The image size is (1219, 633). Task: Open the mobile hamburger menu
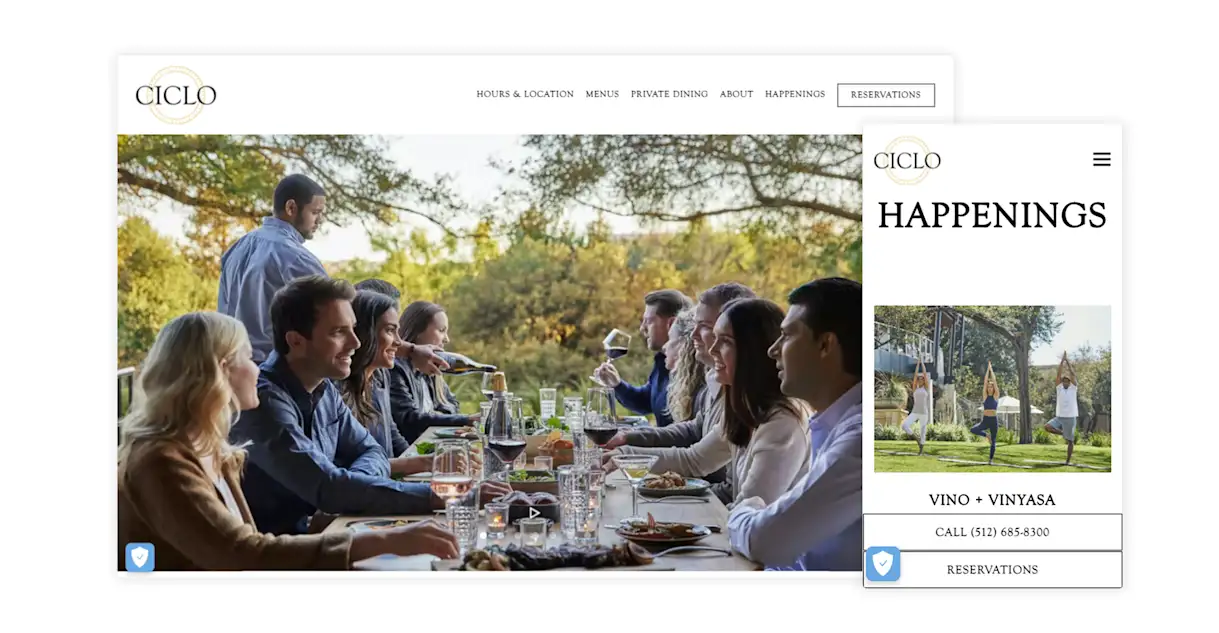tap(1101, 159)
